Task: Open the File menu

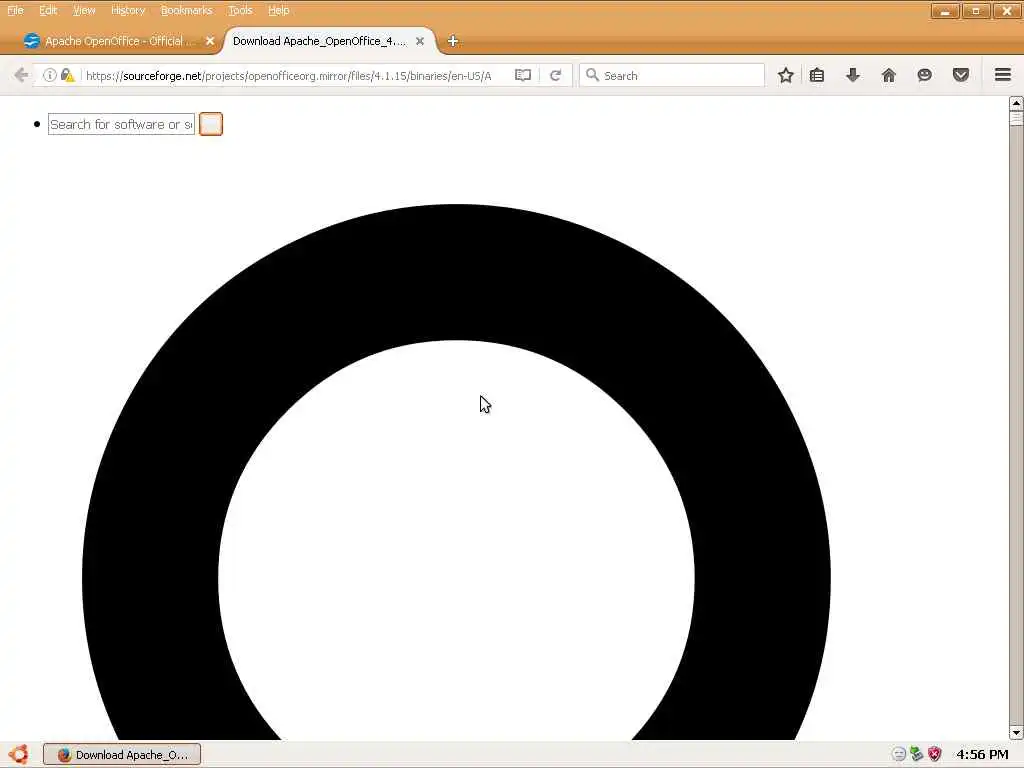Action: [16, 10]
